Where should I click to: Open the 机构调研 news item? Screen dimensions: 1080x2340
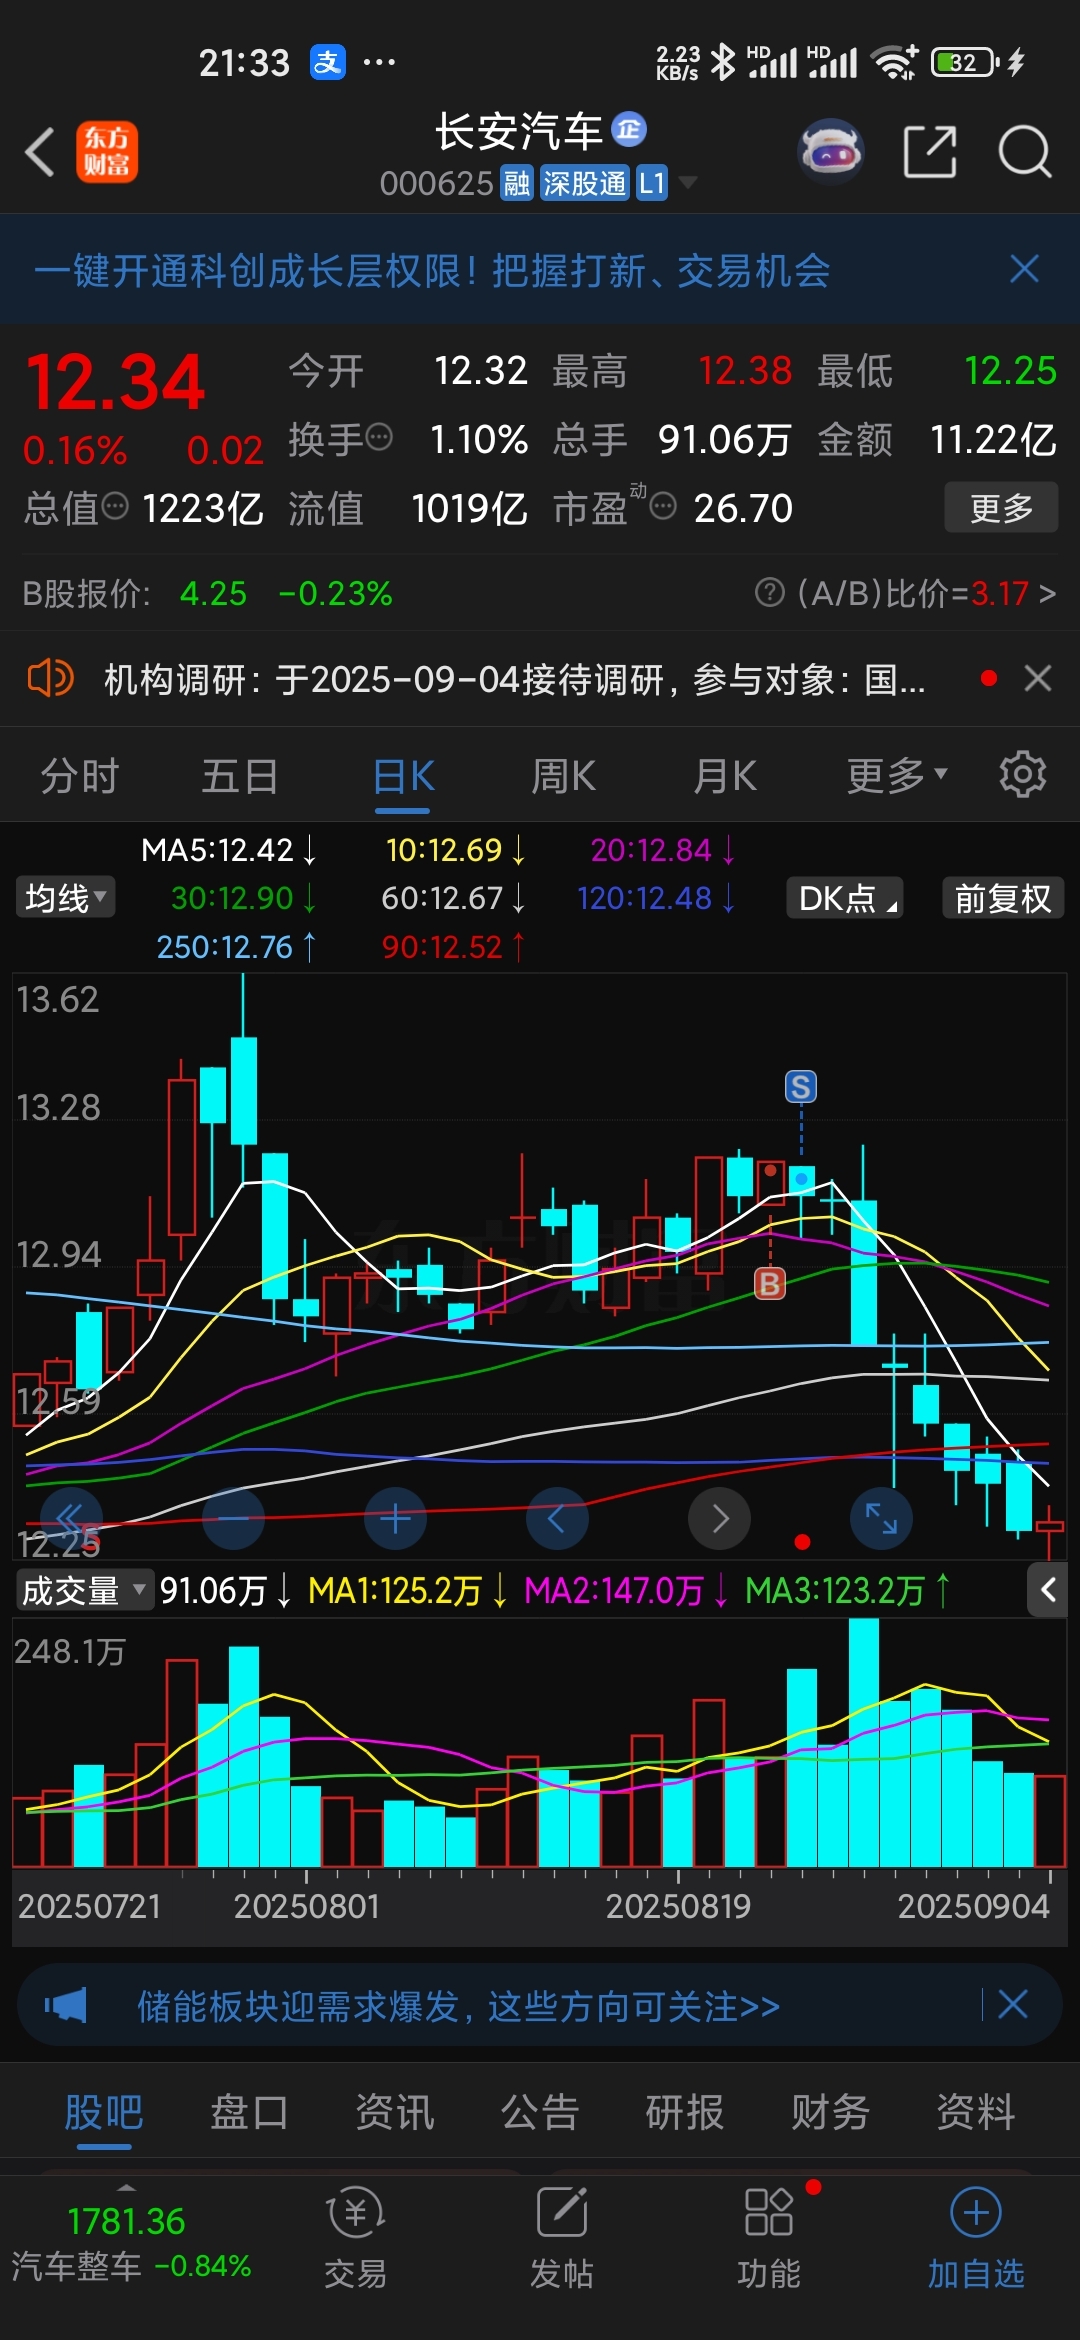(515, 680)
